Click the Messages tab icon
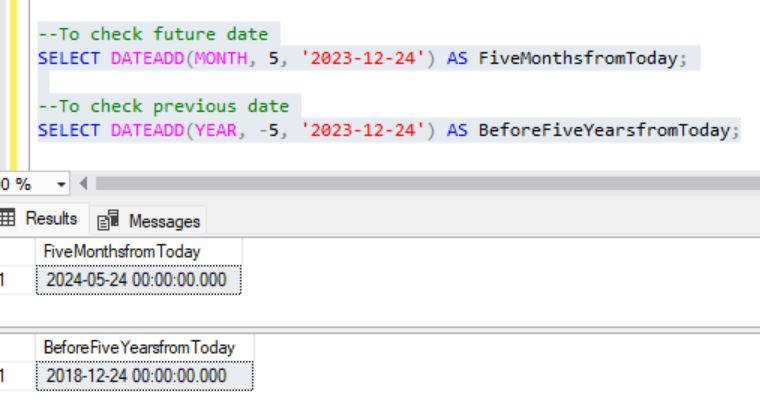The height and width of the screenshot is (406, 760). (109, 220)
